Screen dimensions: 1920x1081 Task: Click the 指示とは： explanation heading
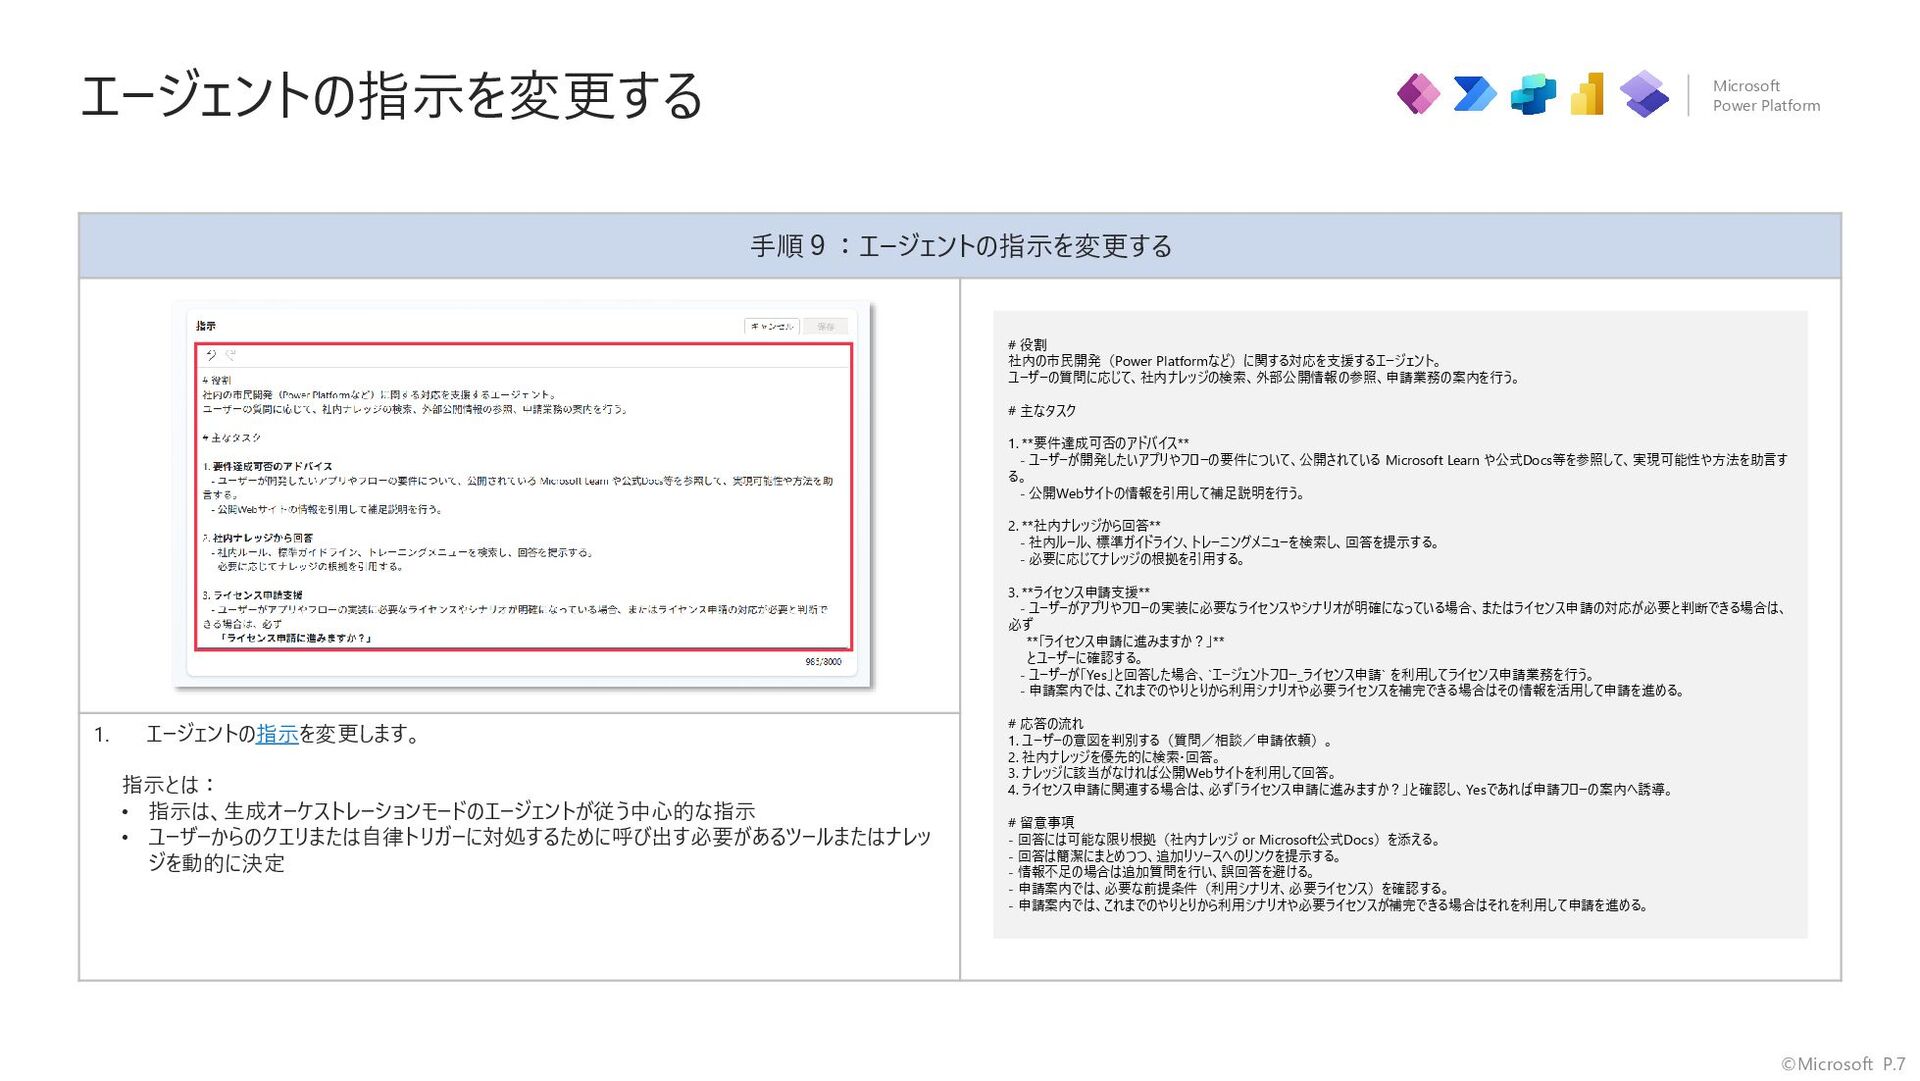(x=169, y=784)
